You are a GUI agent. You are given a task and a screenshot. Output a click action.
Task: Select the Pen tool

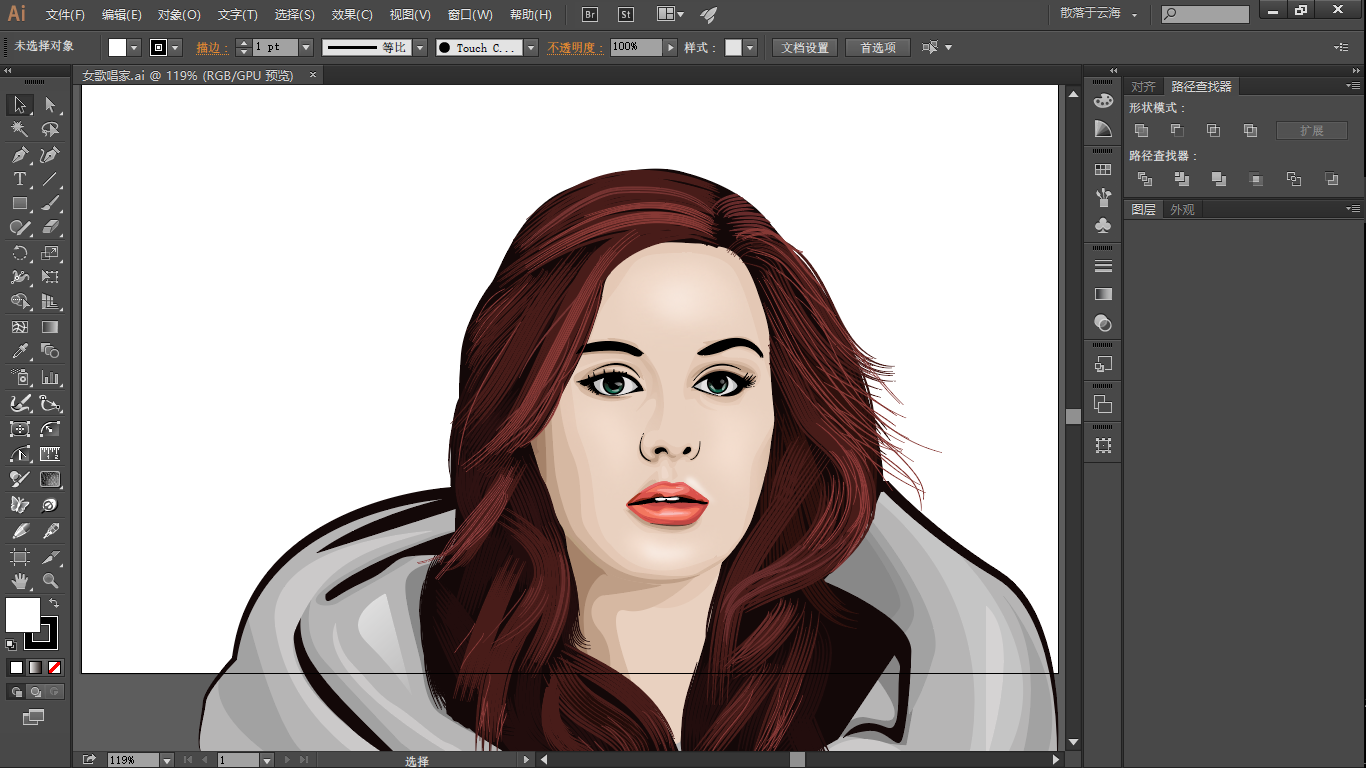tap(19, 155)
